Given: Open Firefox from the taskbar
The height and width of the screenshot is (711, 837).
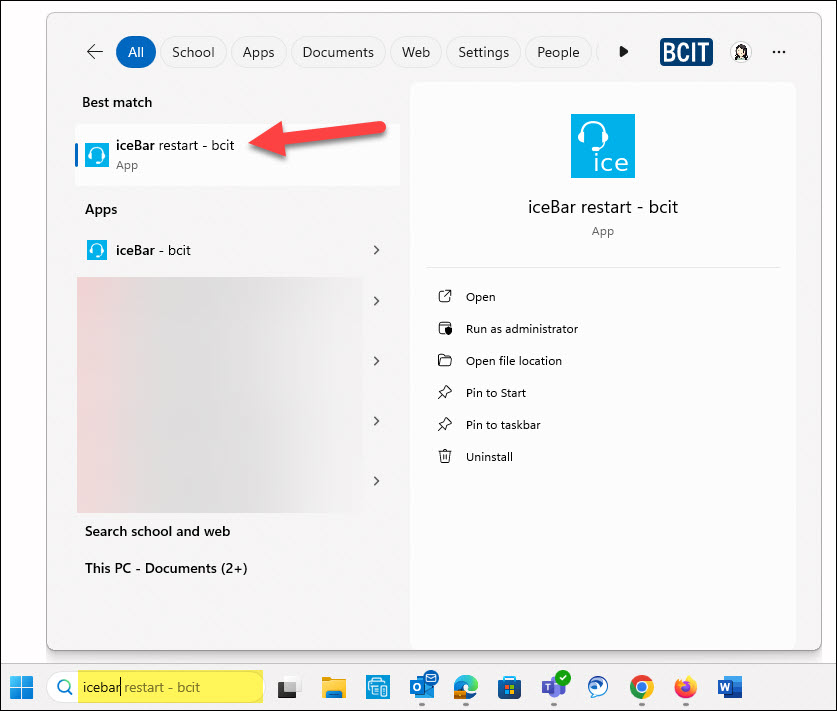Looking at the screenshot, I should pyautogui.click(x=685, y=687).
